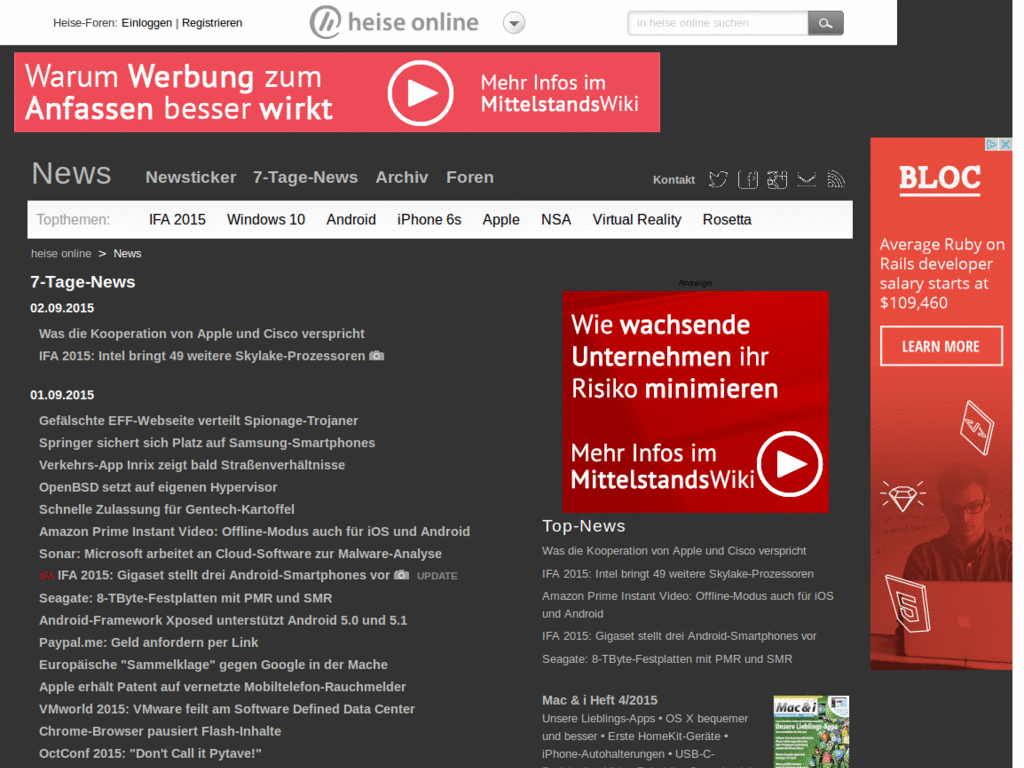The width and height of the screenshot is (1024, 768).
Task: Open 'Apple erhält Patent auf vernetzte Mobiltelefon-Rauchmelder'
Action: click(222, 687)
